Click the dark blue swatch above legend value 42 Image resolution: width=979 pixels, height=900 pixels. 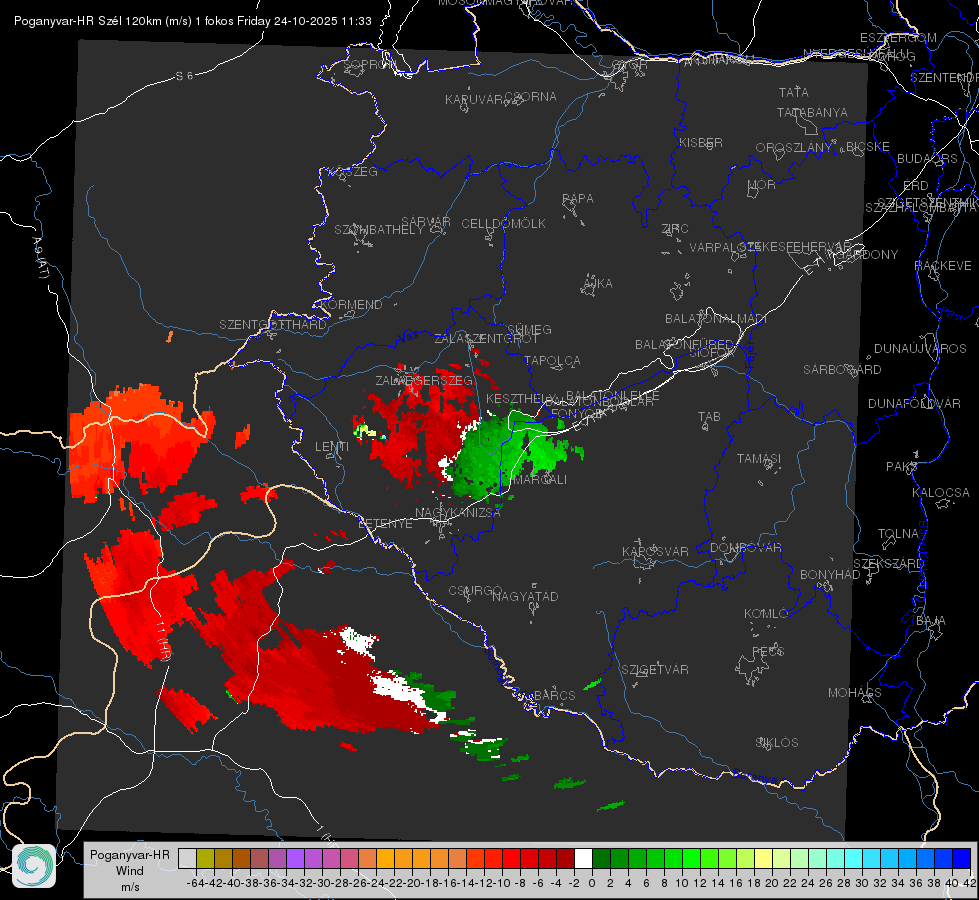(x=962, y=859)
